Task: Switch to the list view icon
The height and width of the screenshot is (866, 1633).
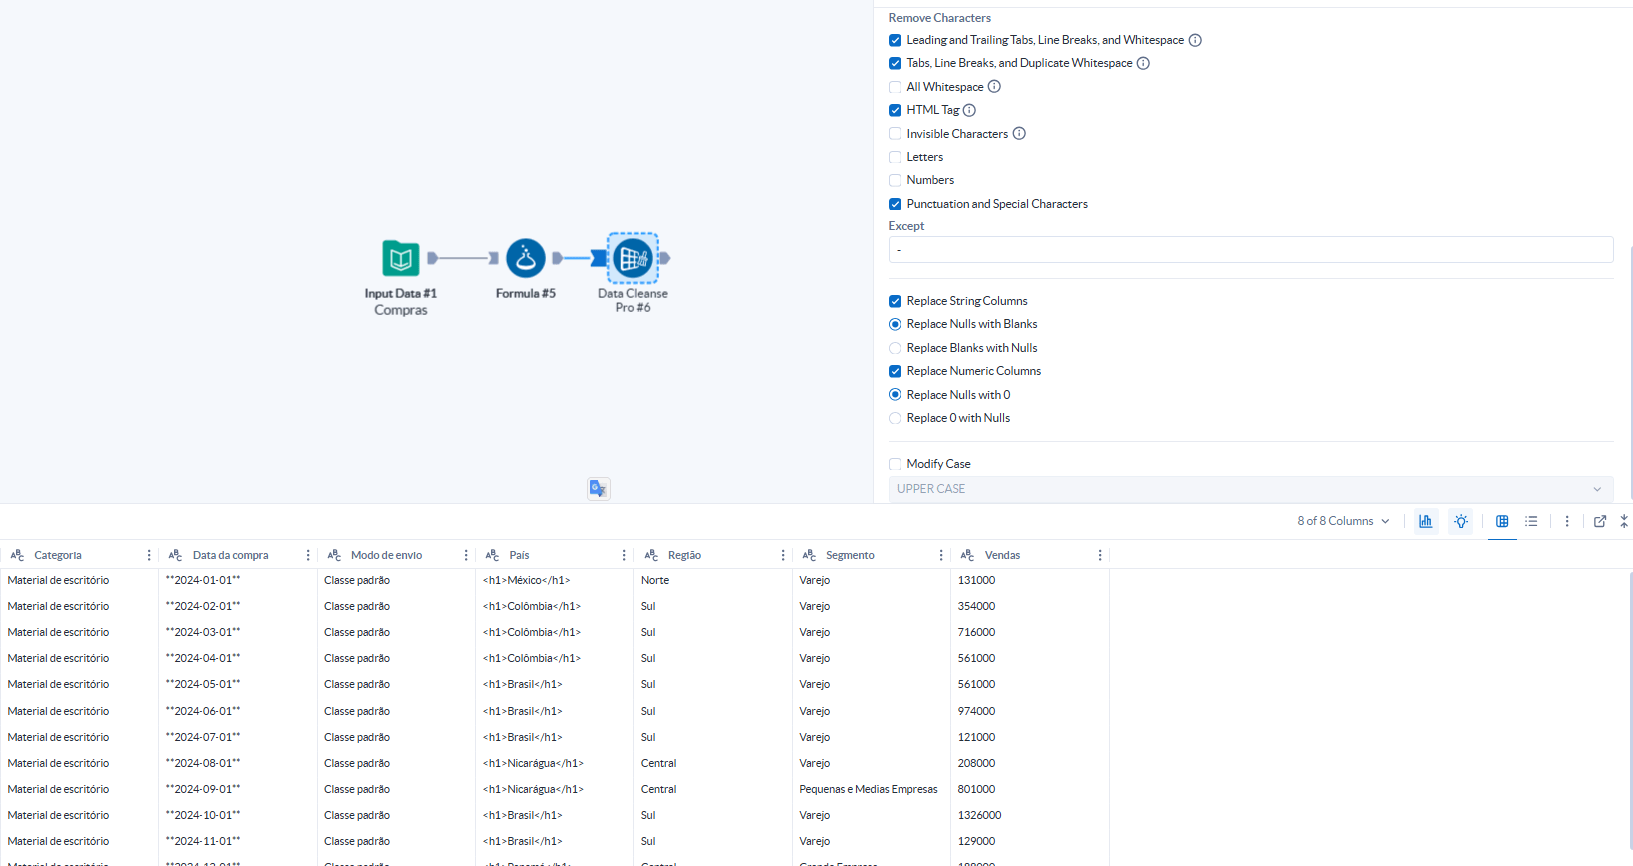Action: (1531, 521)
